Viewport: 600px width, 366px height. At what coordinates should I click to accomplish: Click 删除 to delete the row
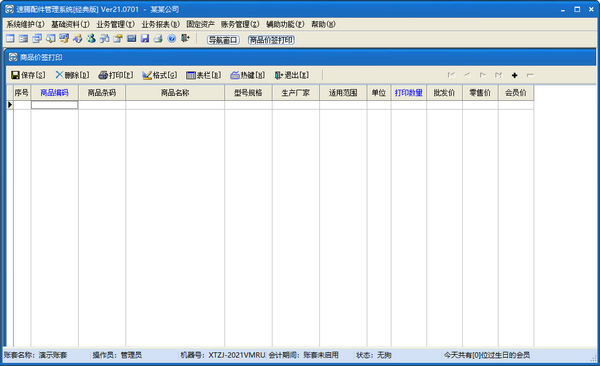coord(72,75)
